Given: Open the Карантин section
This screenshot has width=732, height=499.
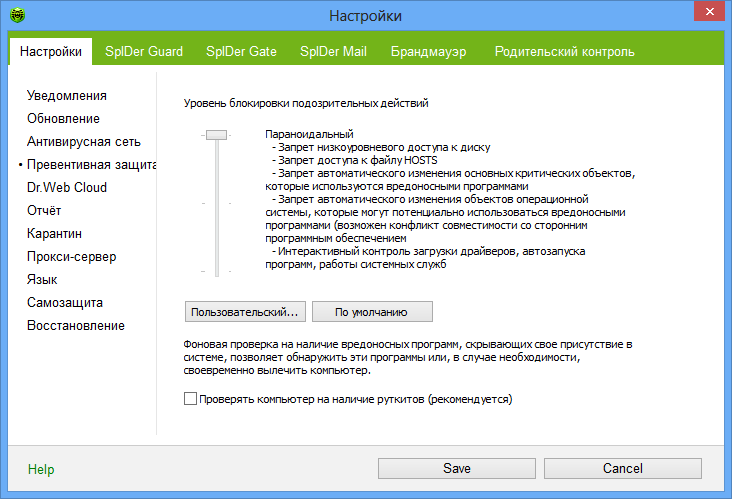Looking at the screenshot, I should click(x=54, y=233).
